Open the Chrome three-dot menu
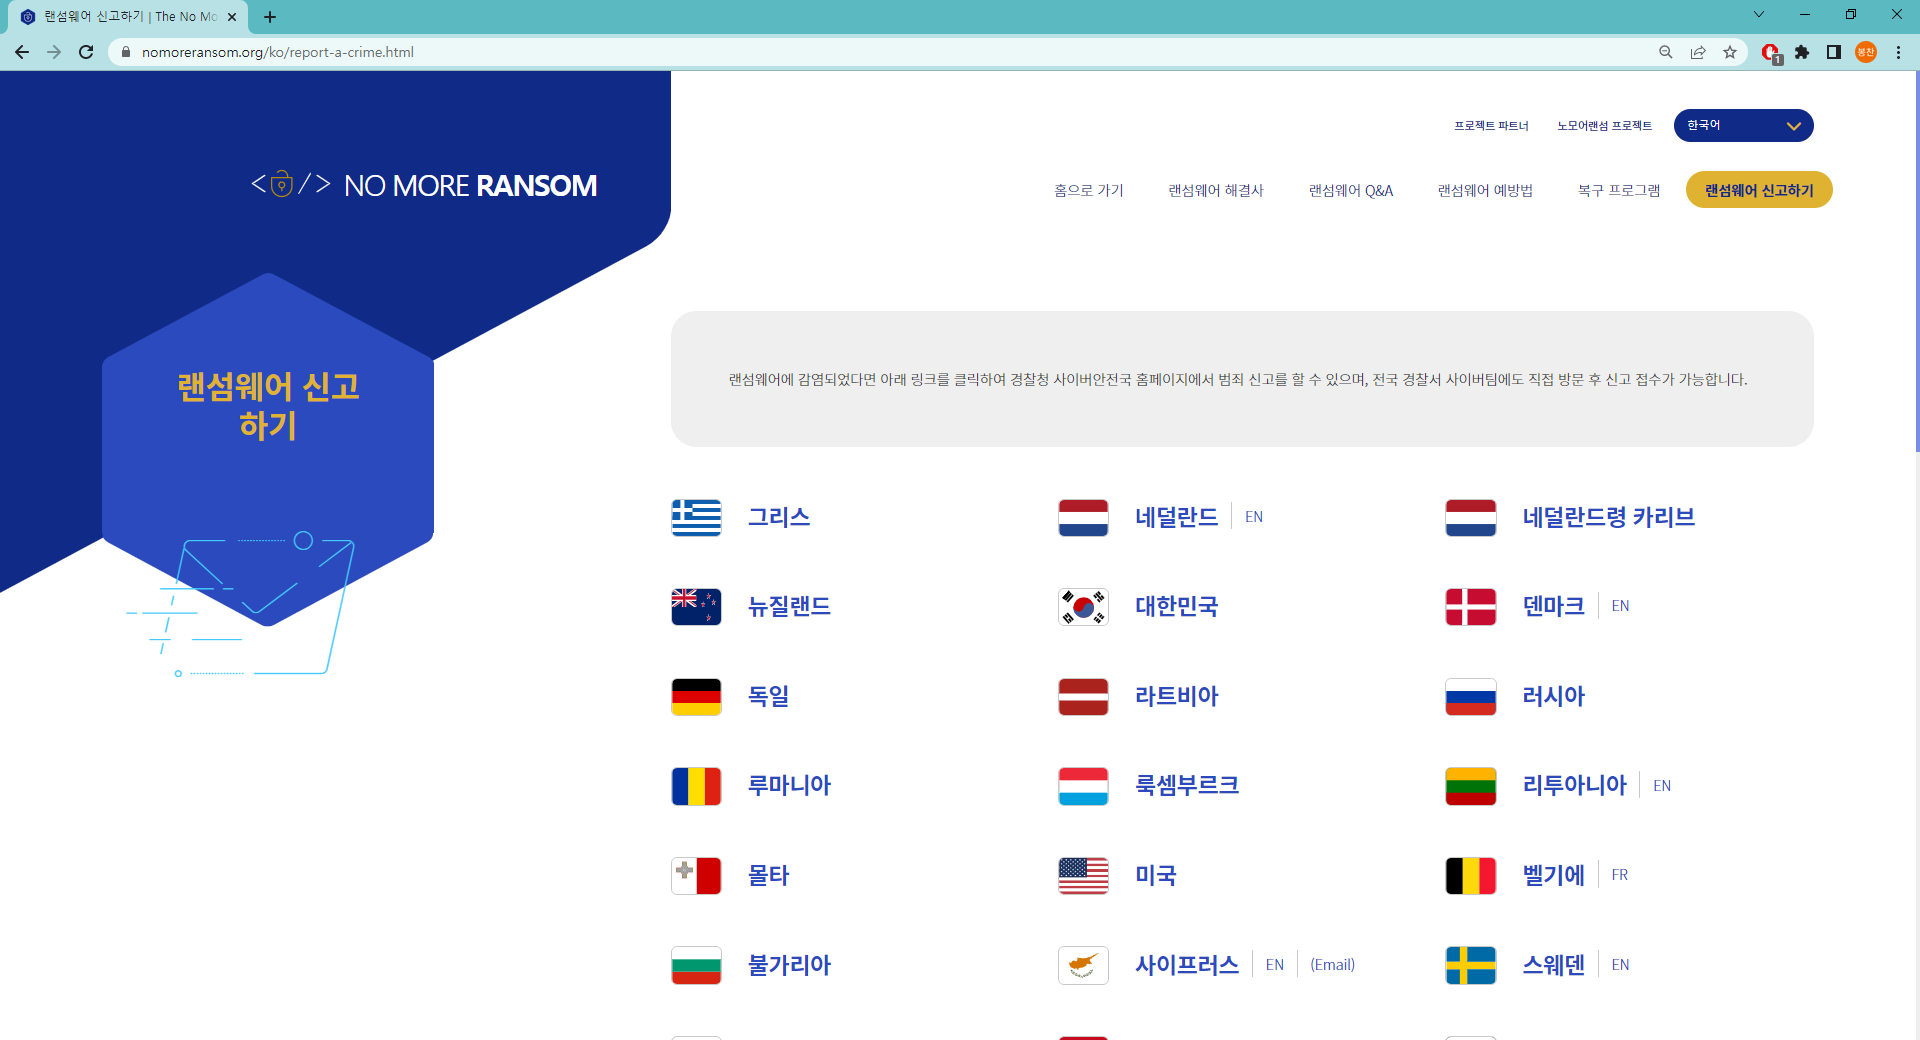 pyautogui.click(x=1898, y=52)
